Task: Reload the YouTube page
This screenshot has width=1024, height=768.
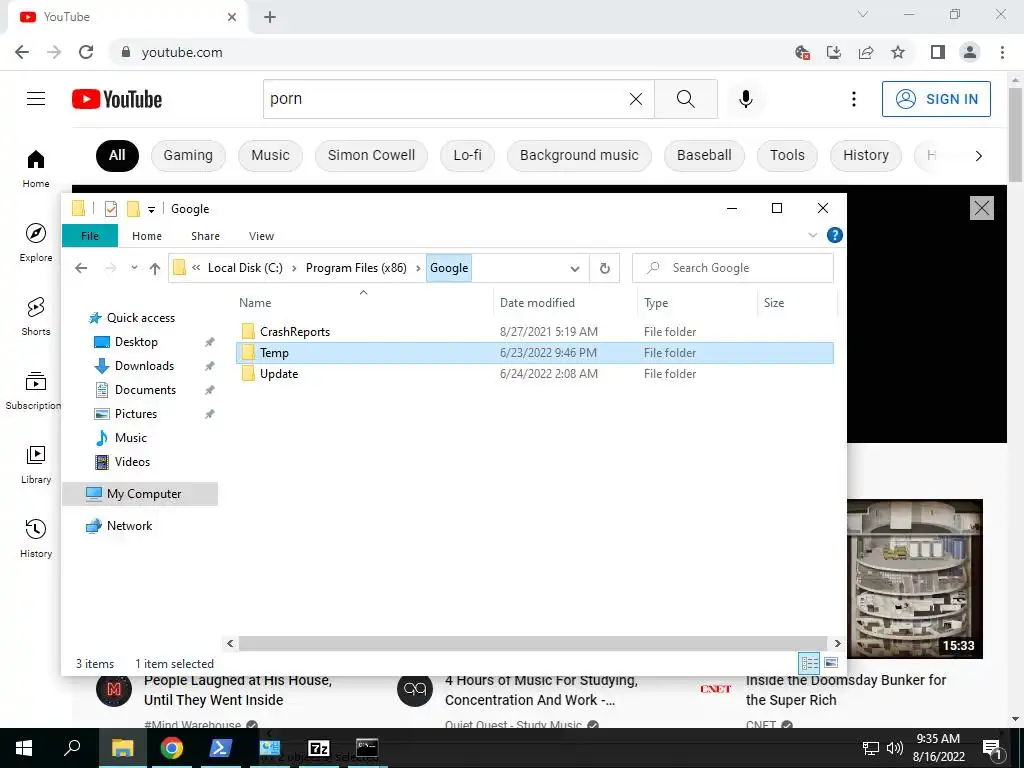Action: click(x=86, y=52)
